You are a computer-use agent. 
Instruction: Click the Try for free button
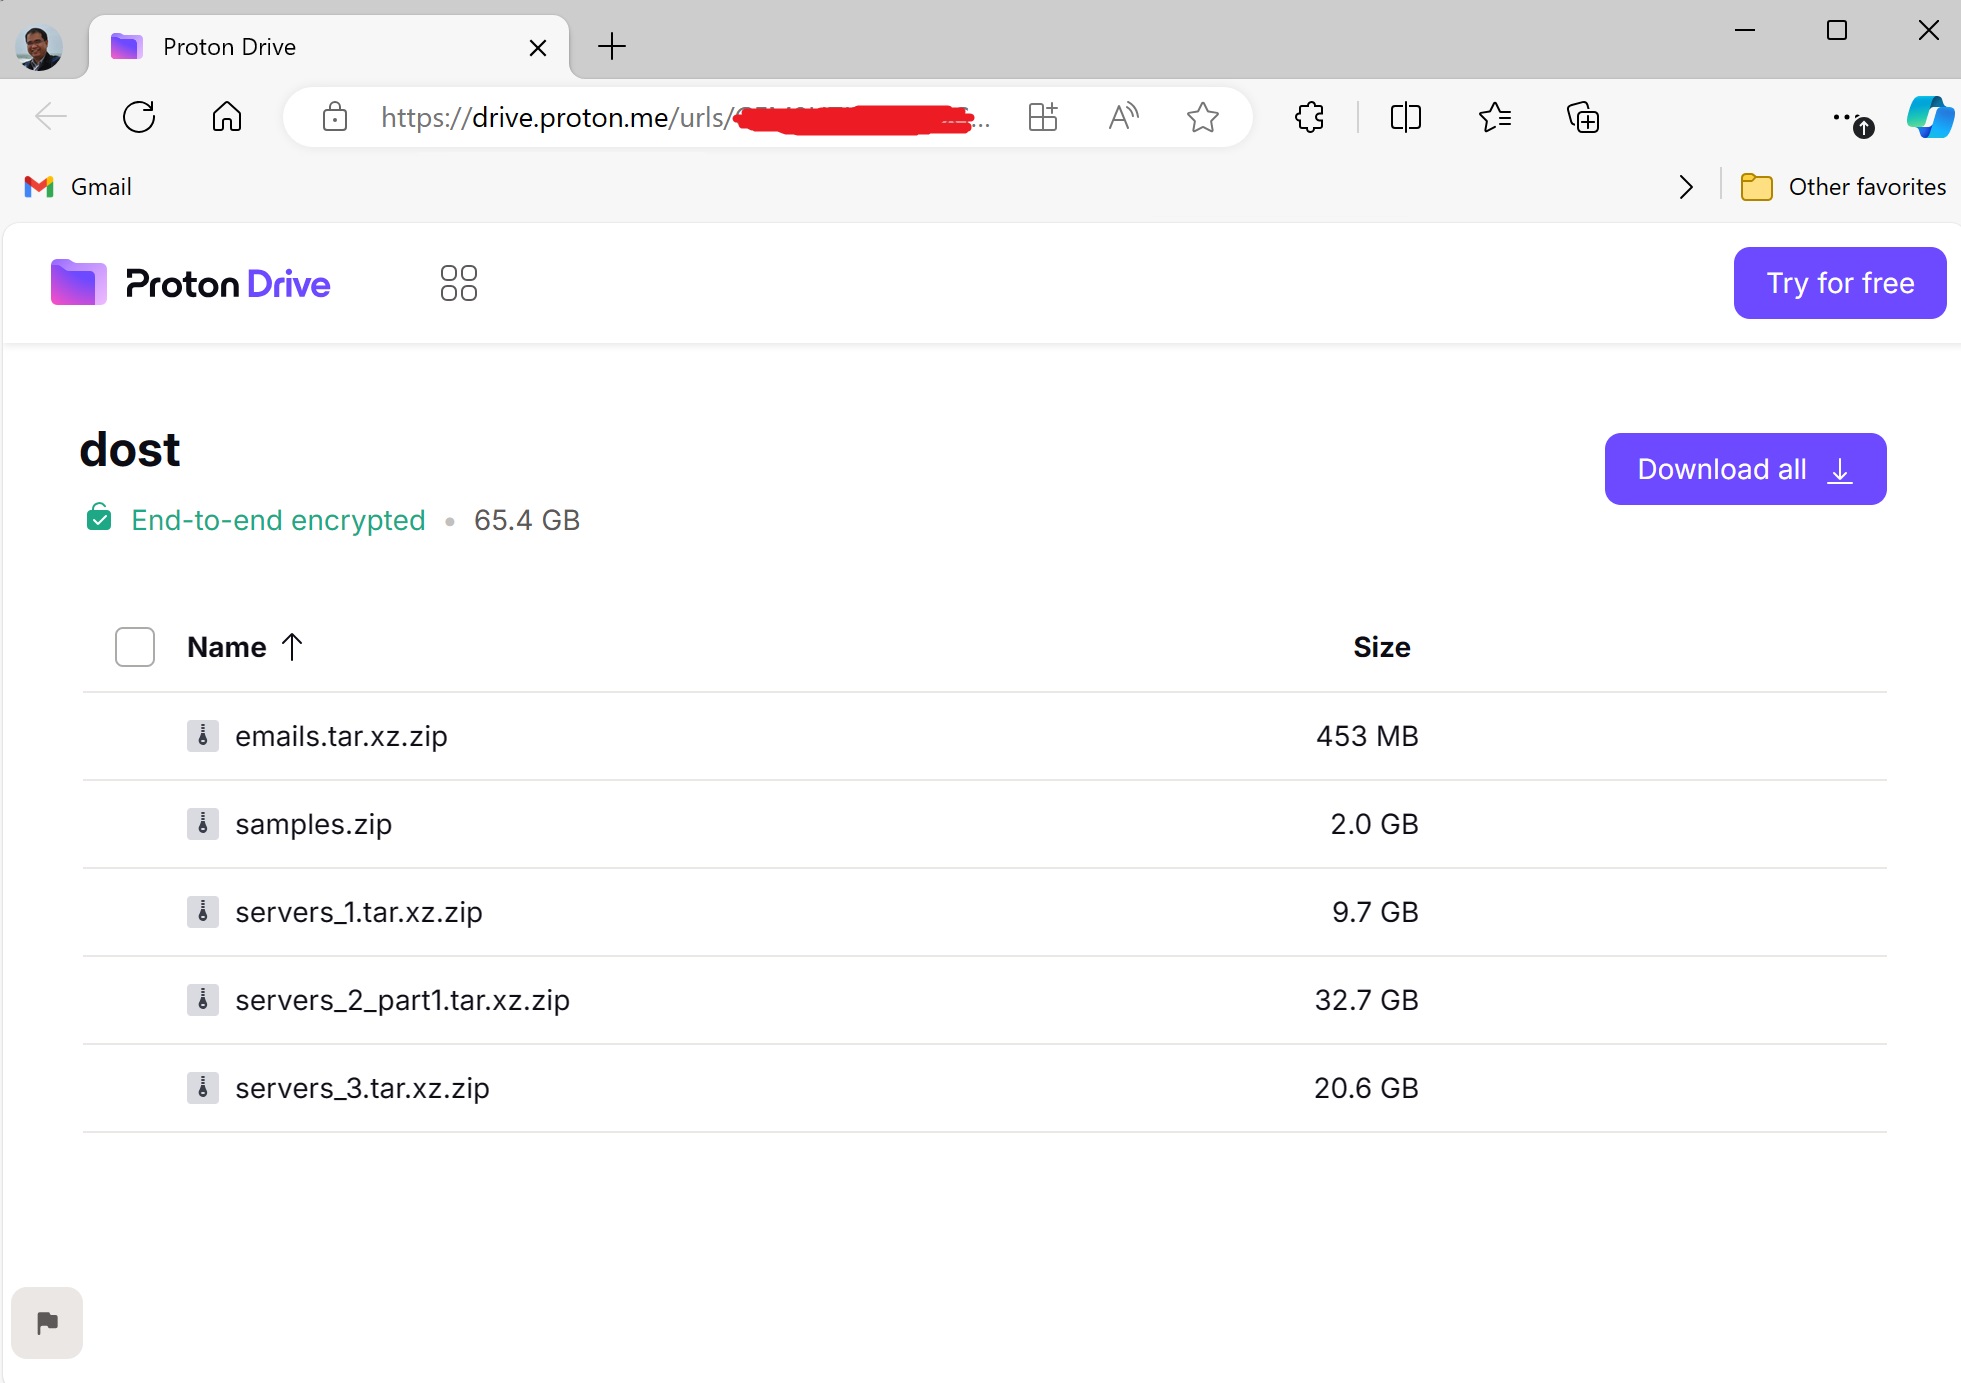pos(1839,283)
